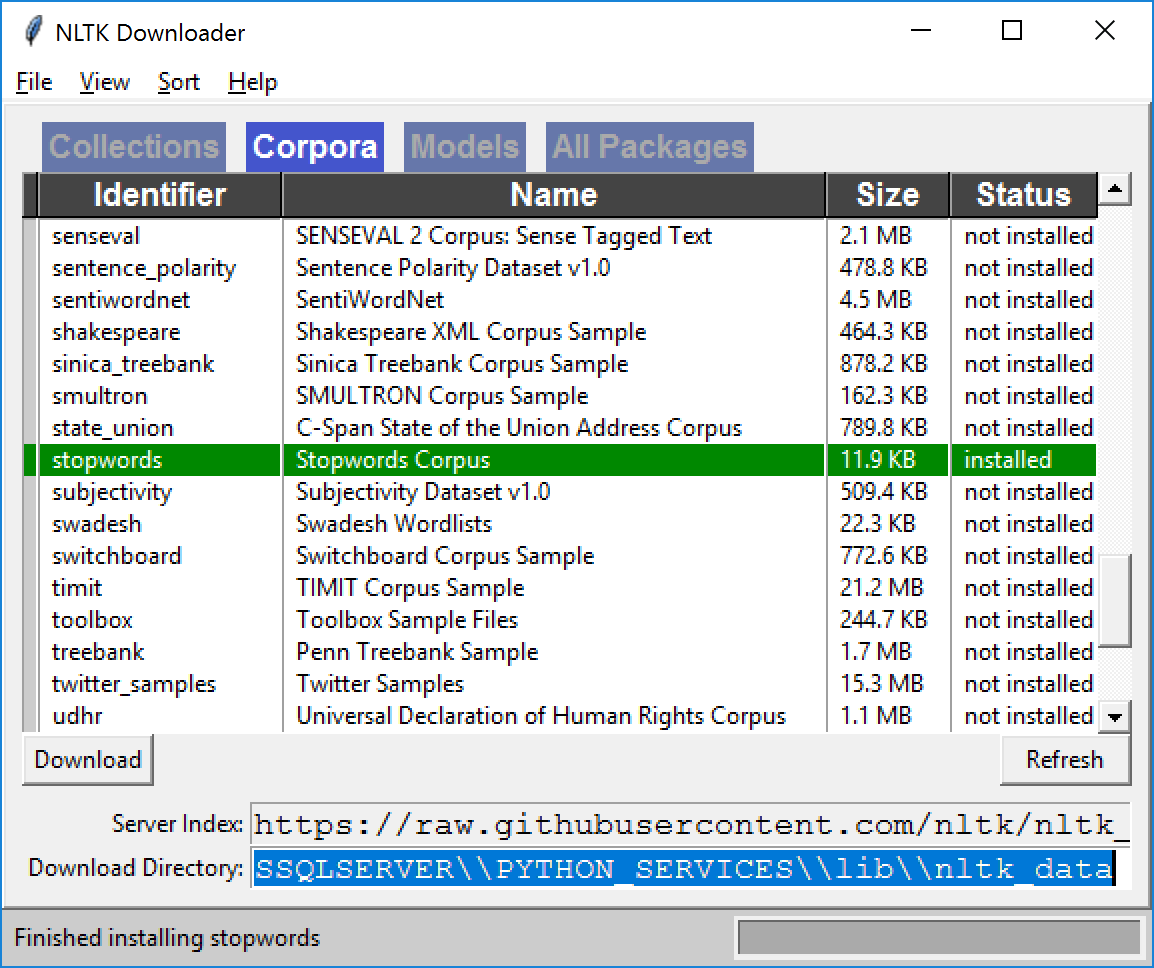1154x968 pixels.
Task: Open the File menu
Action: [x=34, y=82]
